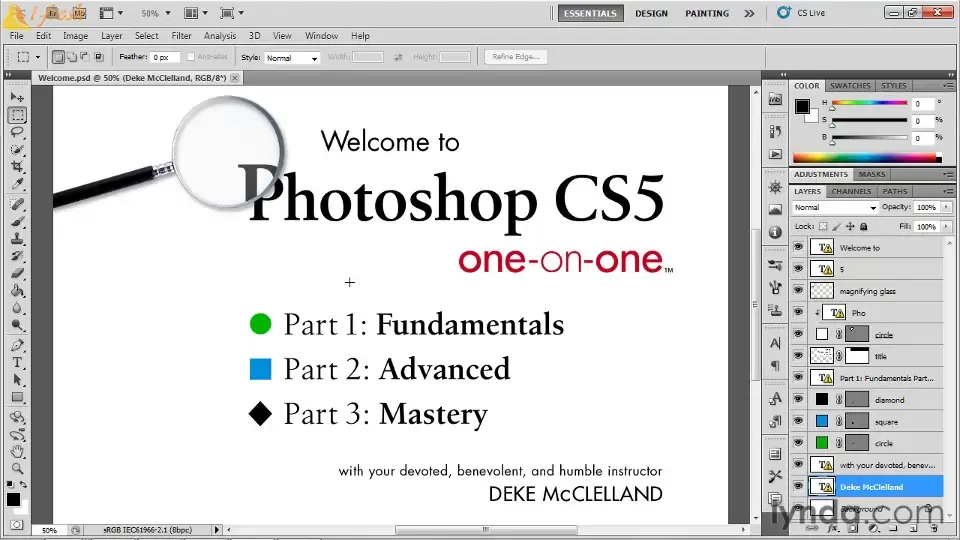
Task: Select the Clone Stamp tool
Action: (x=17, y=239)
